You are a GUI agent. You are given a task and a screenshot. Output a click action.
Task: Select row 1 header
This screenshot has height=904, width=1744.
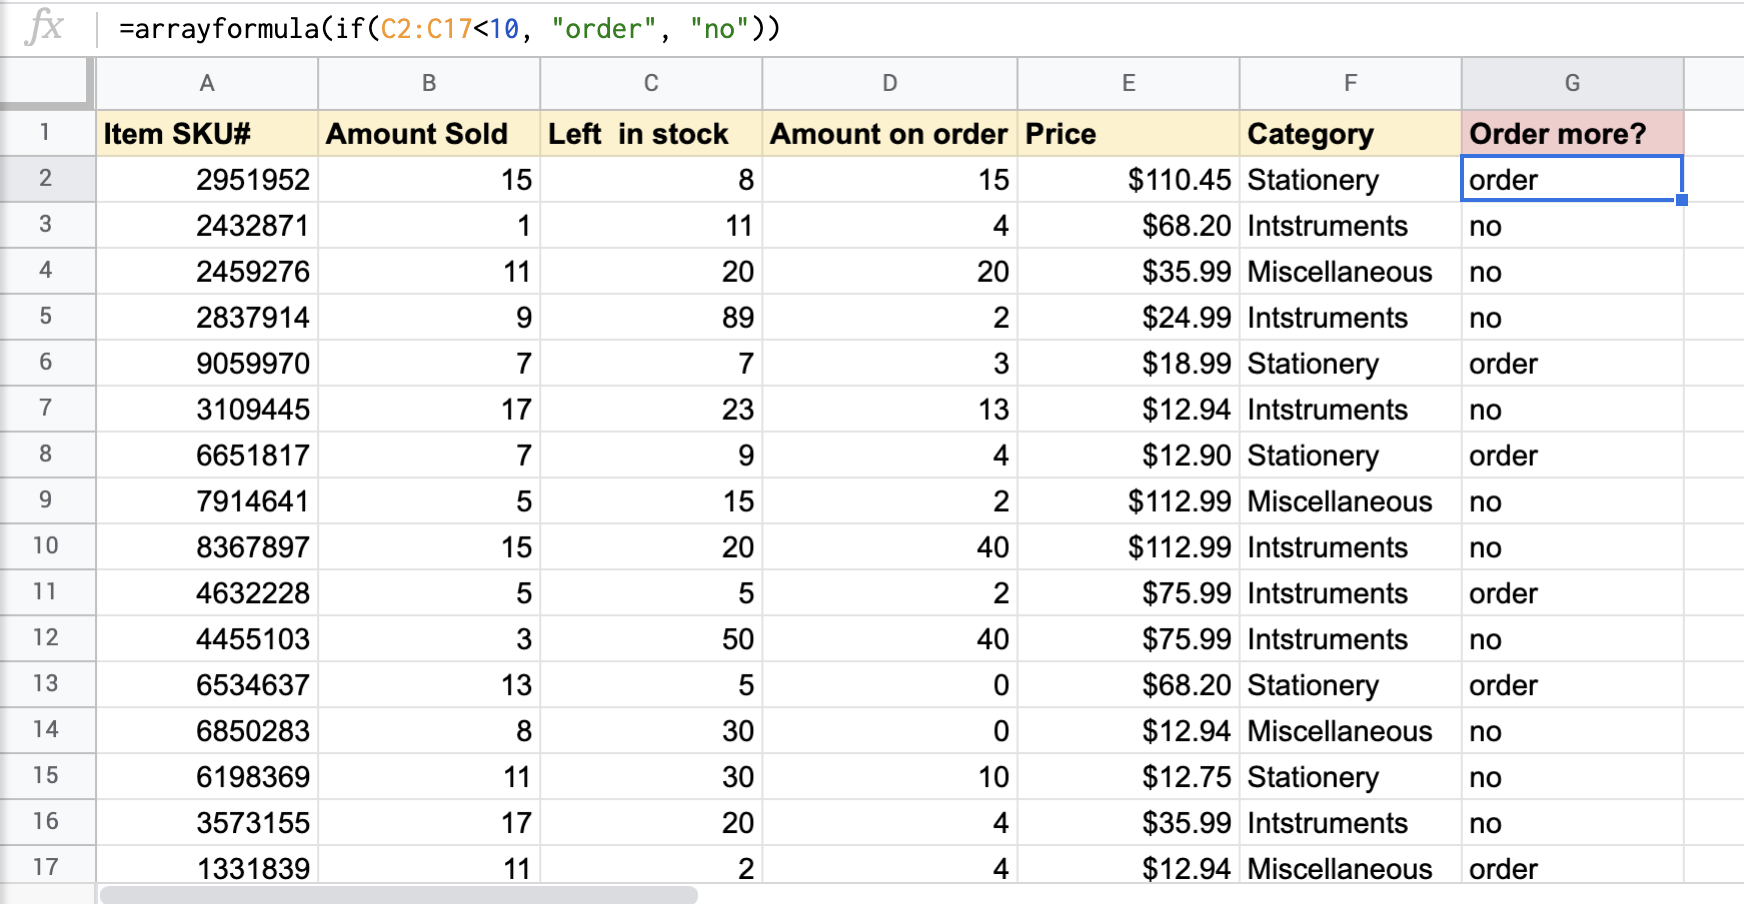point(46,133)
